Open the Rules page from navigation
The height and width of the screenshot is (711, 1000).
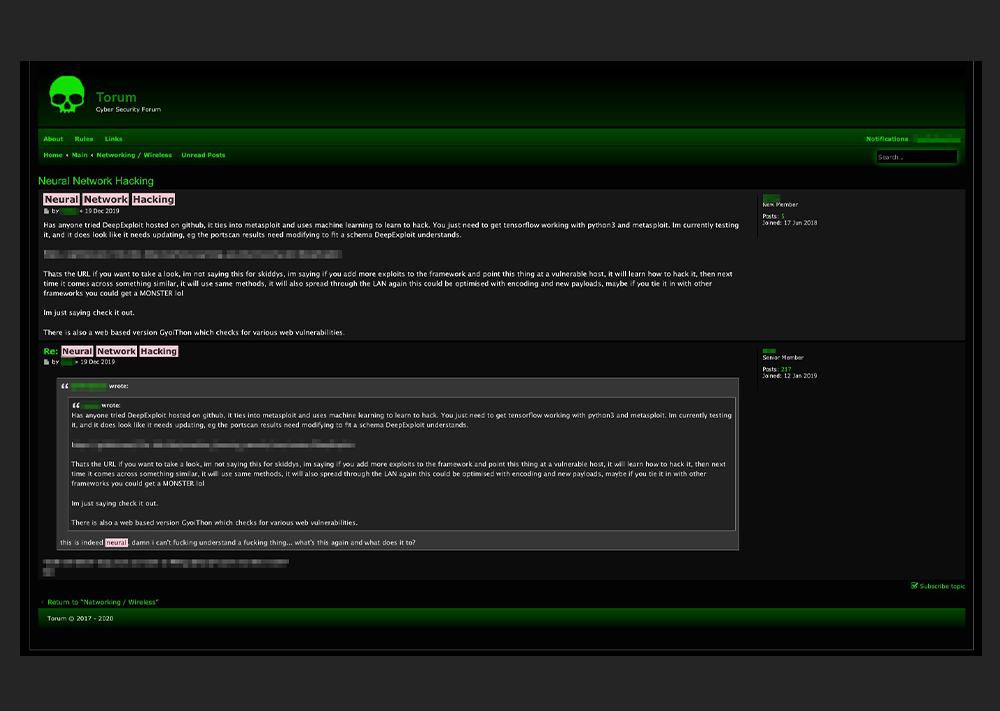(84, 139)
